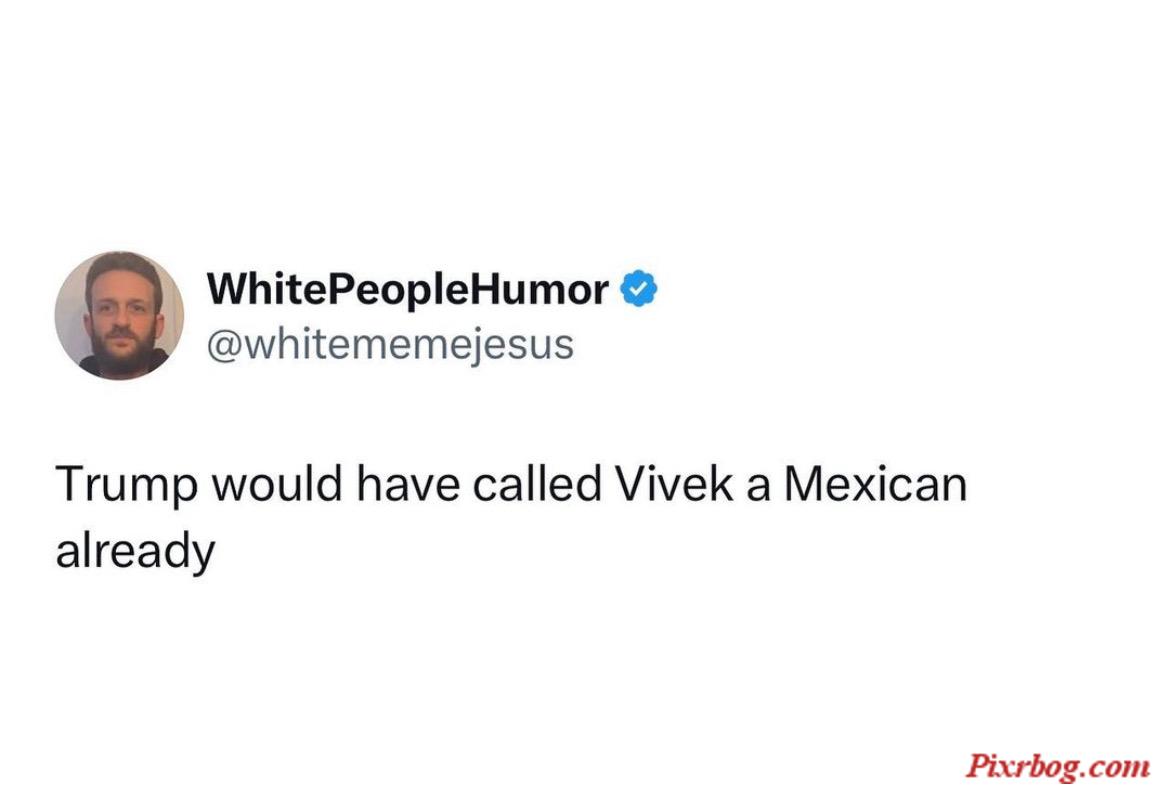Select the name Vivek in the tweet
Image resolution: width=1170 pixels, height=799 pixels.
675,483
